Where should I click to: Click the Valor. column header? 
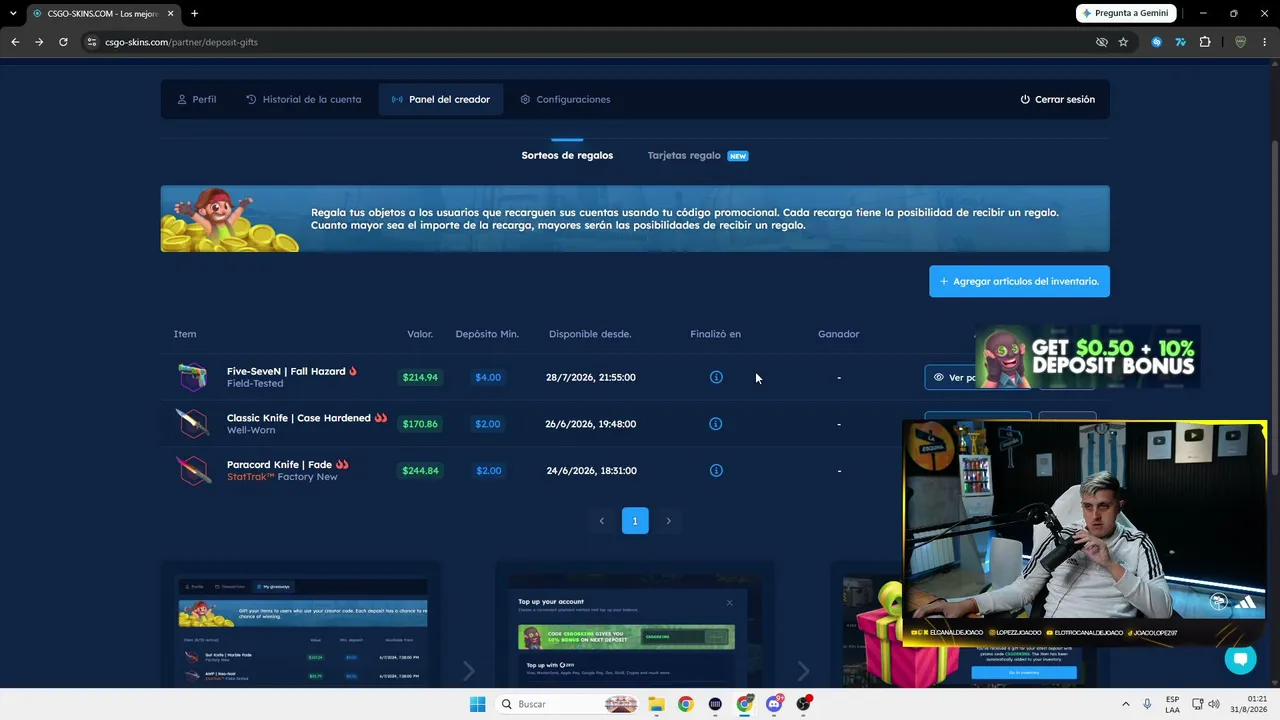click(420, 334)
